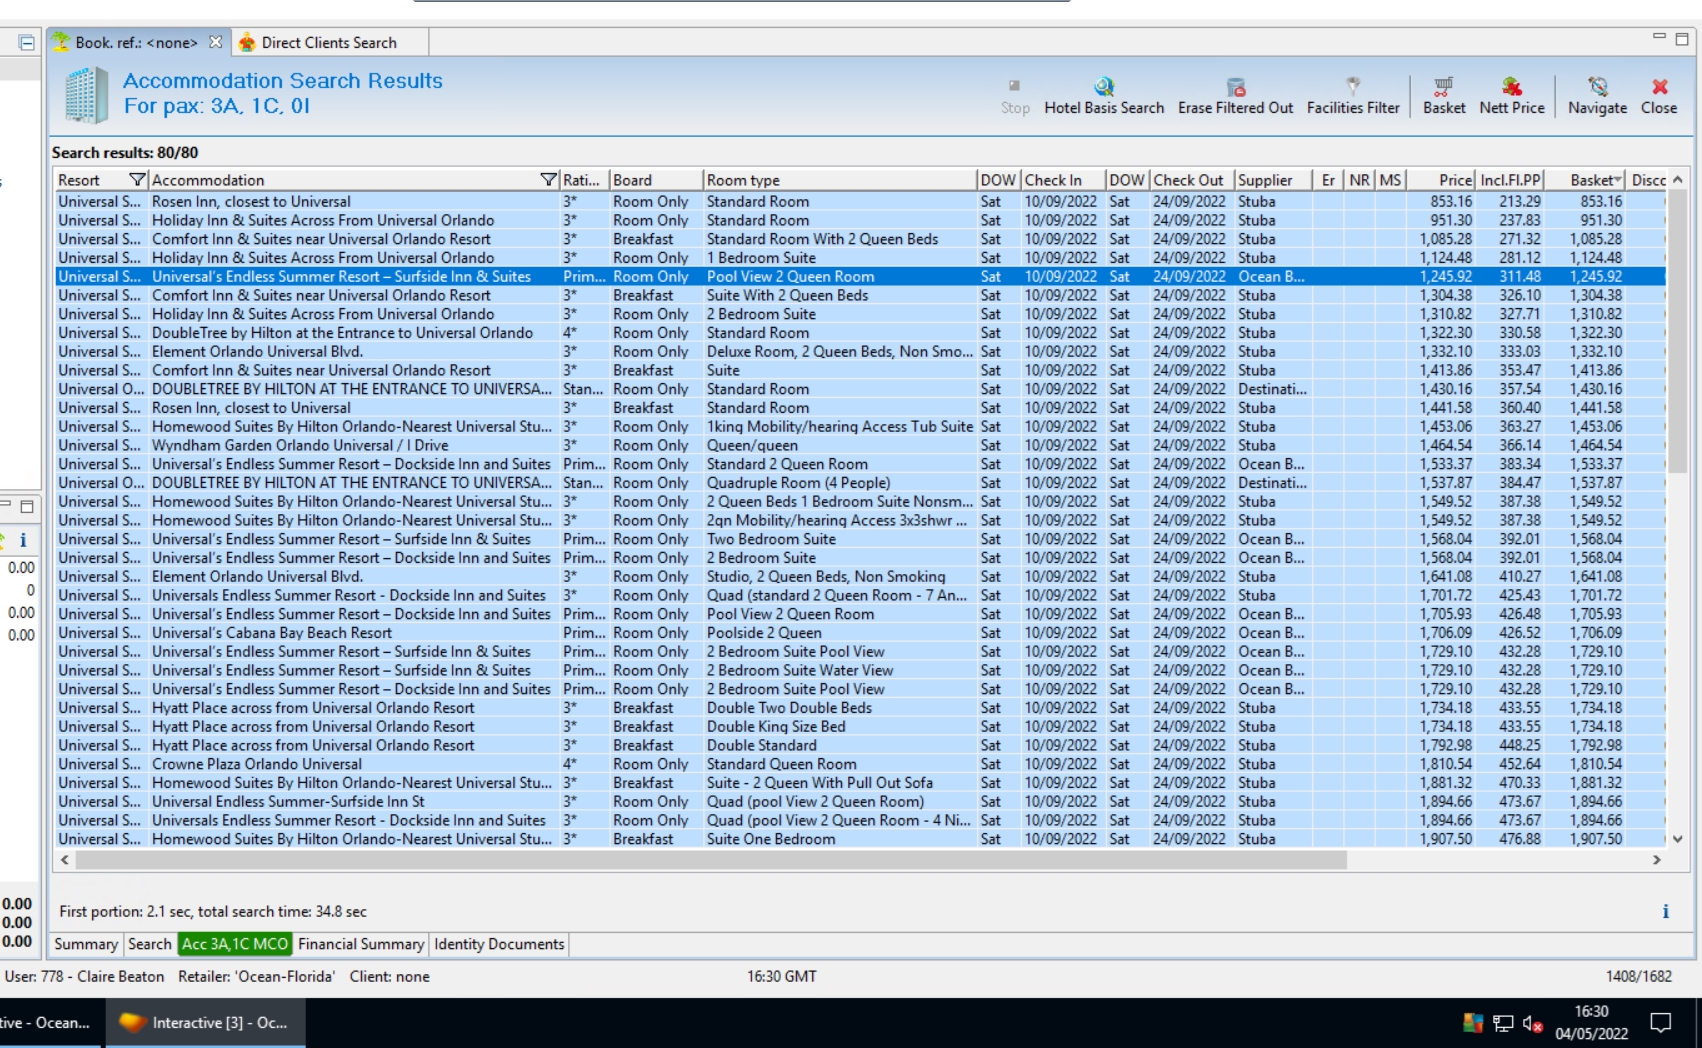Switch to Direct Clients Search tab

pos(329,43)
